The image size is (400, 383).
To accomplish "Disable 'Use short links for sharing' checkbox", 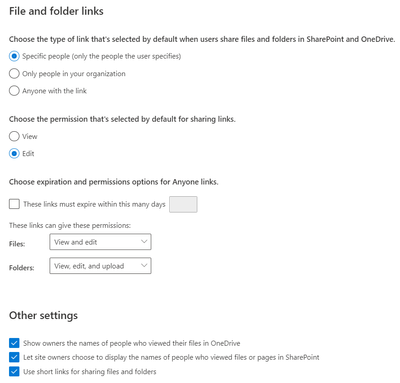I will click(14, 371).
